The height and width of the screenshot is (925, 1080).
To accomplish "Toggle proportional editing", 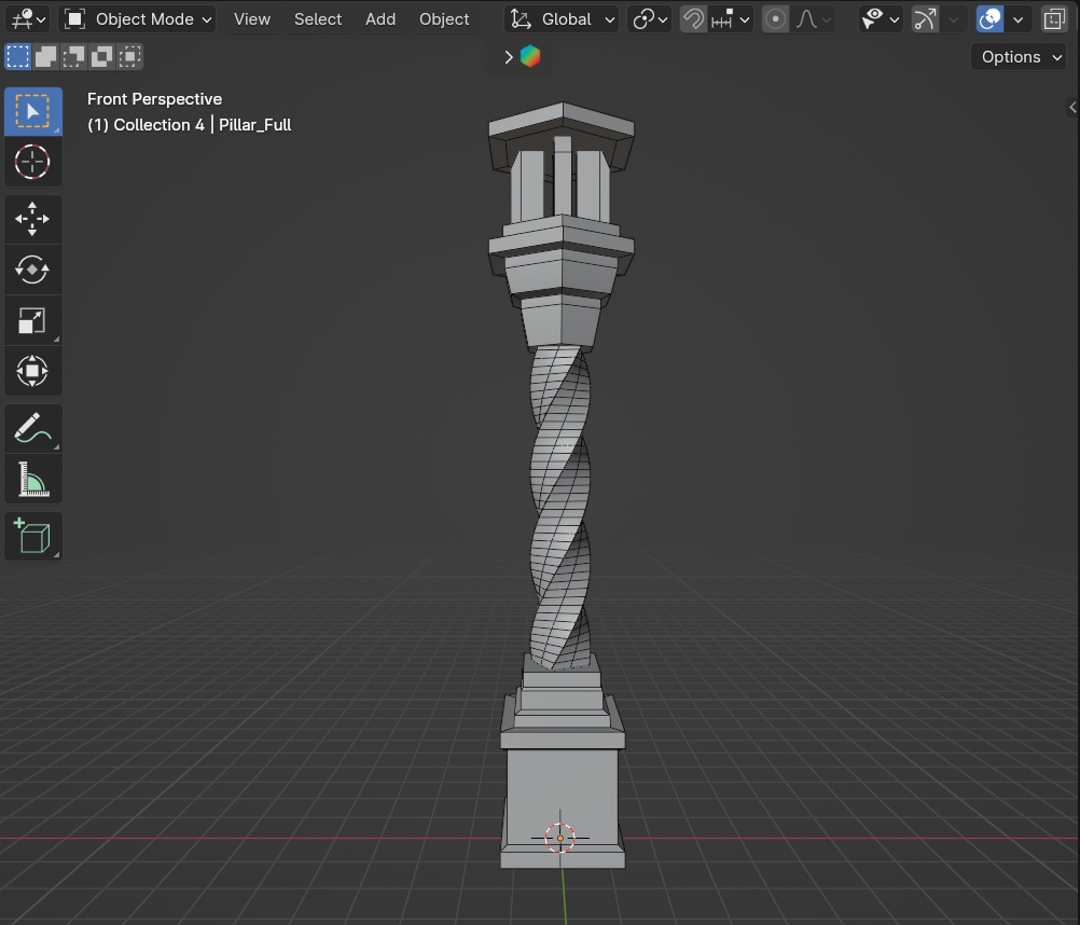I will 775,19.
